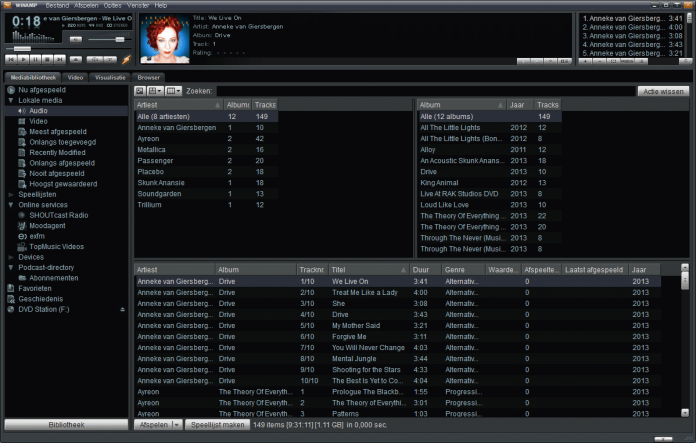Open the Afspelen menu
The height and width of the screenshot is (443, 696).
[x=86, y=5]
